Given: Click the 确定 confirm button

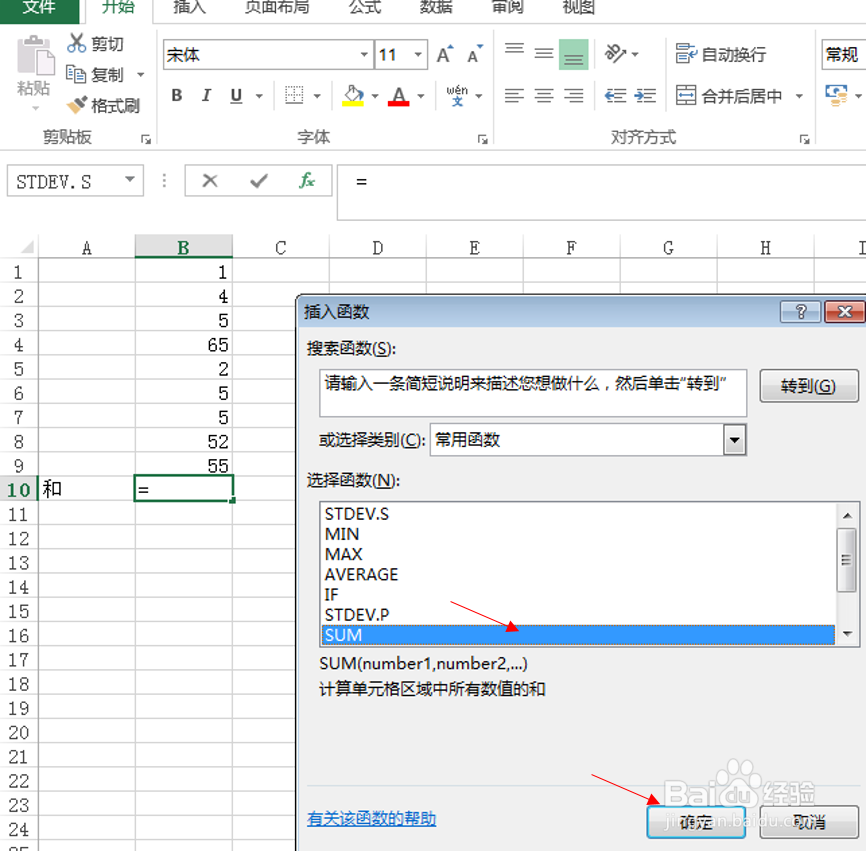Looking at the screenshot, I should [x=696, y=820].
